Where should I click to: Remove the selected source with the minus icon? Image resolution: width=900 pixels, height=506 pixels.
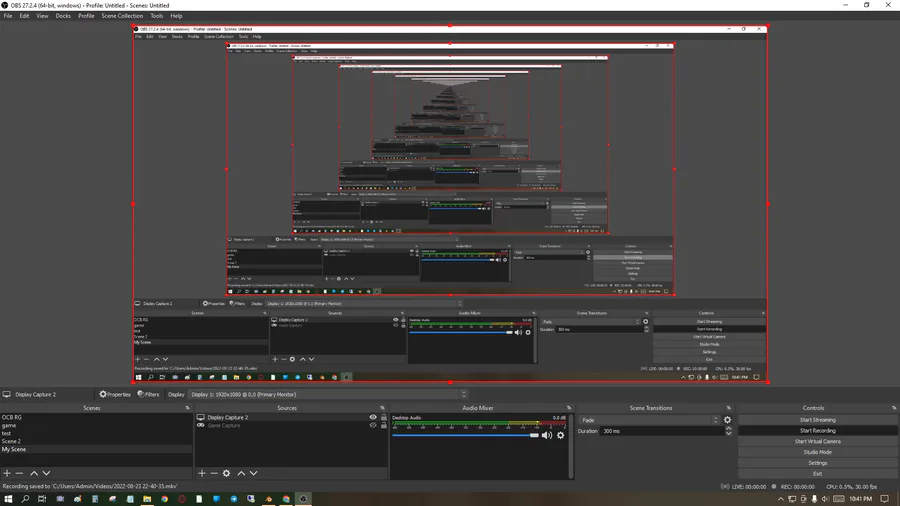point(214,473)
